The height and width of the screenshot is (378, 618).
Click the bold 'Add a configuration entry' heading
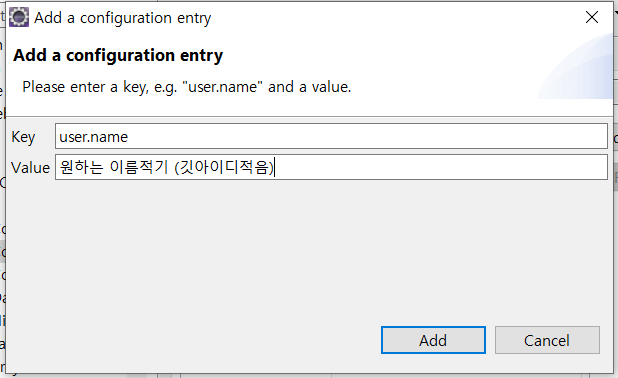[x=118, y=55]
